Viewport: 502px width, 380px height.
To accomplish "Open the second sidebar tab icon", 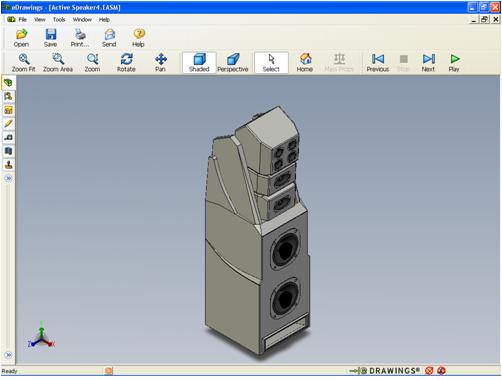I will (x=8, y=96).
